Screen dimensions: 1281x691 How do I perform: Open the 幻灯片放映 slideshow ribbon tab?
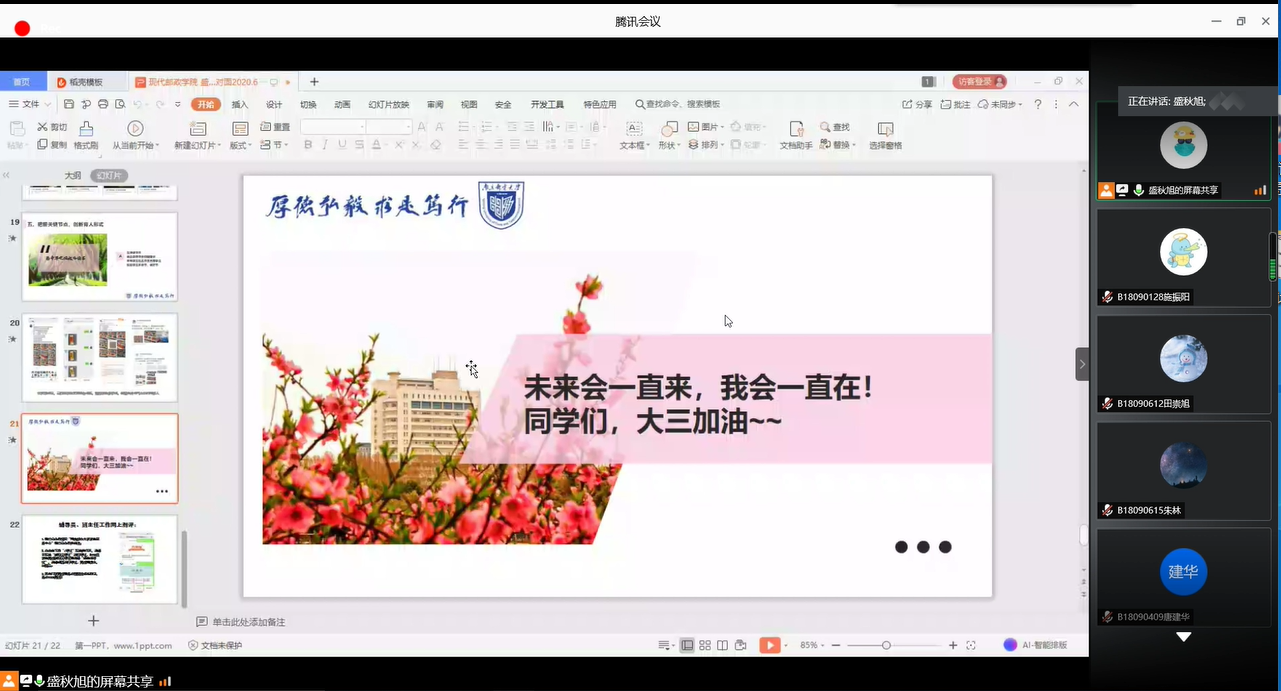(388, 104)
